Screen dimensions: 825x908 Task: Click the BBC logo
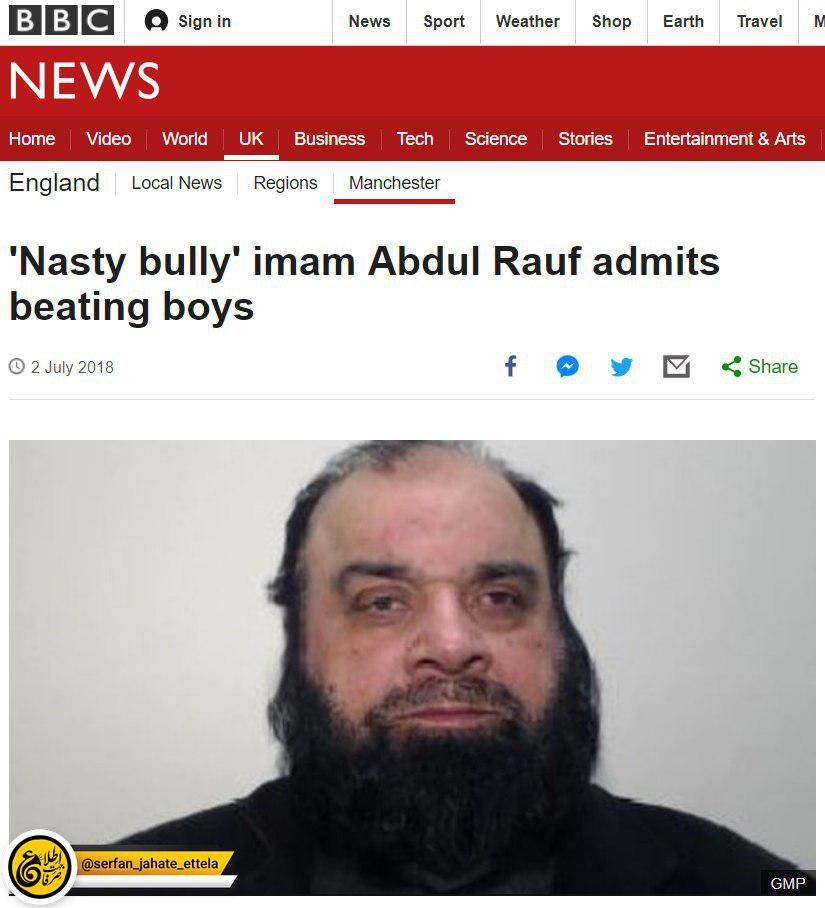tap(61, 20)
